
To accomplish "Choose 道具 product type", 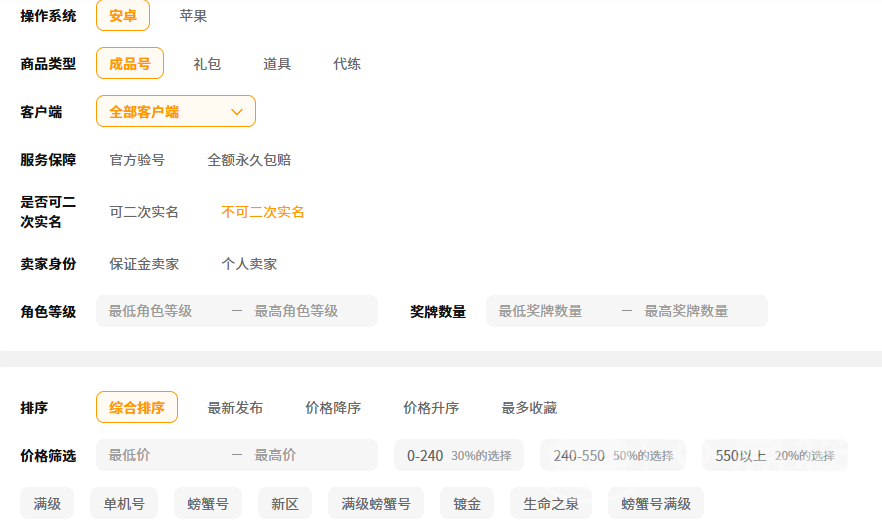I will click(x=277, y=64).
